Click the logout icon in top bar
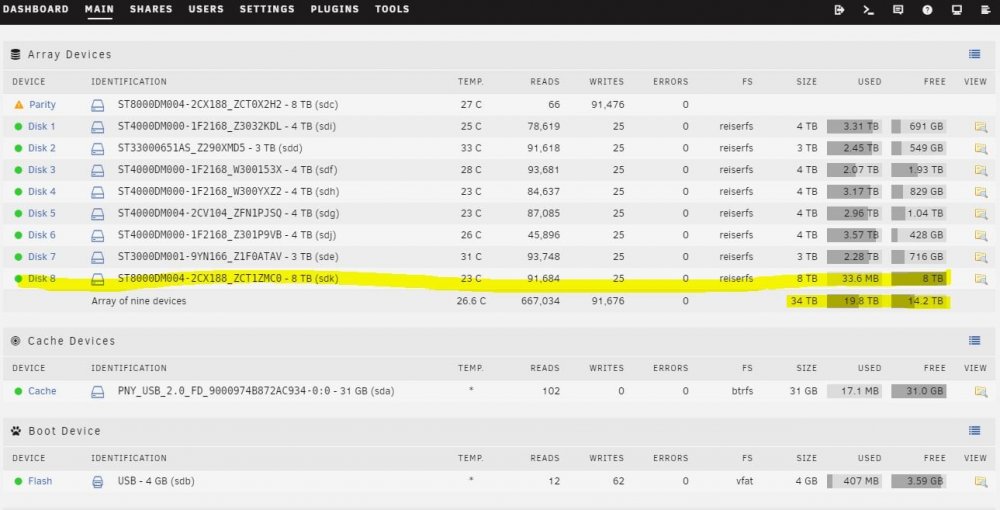This screenshot has width=1000, height=510. click(839, 10)
